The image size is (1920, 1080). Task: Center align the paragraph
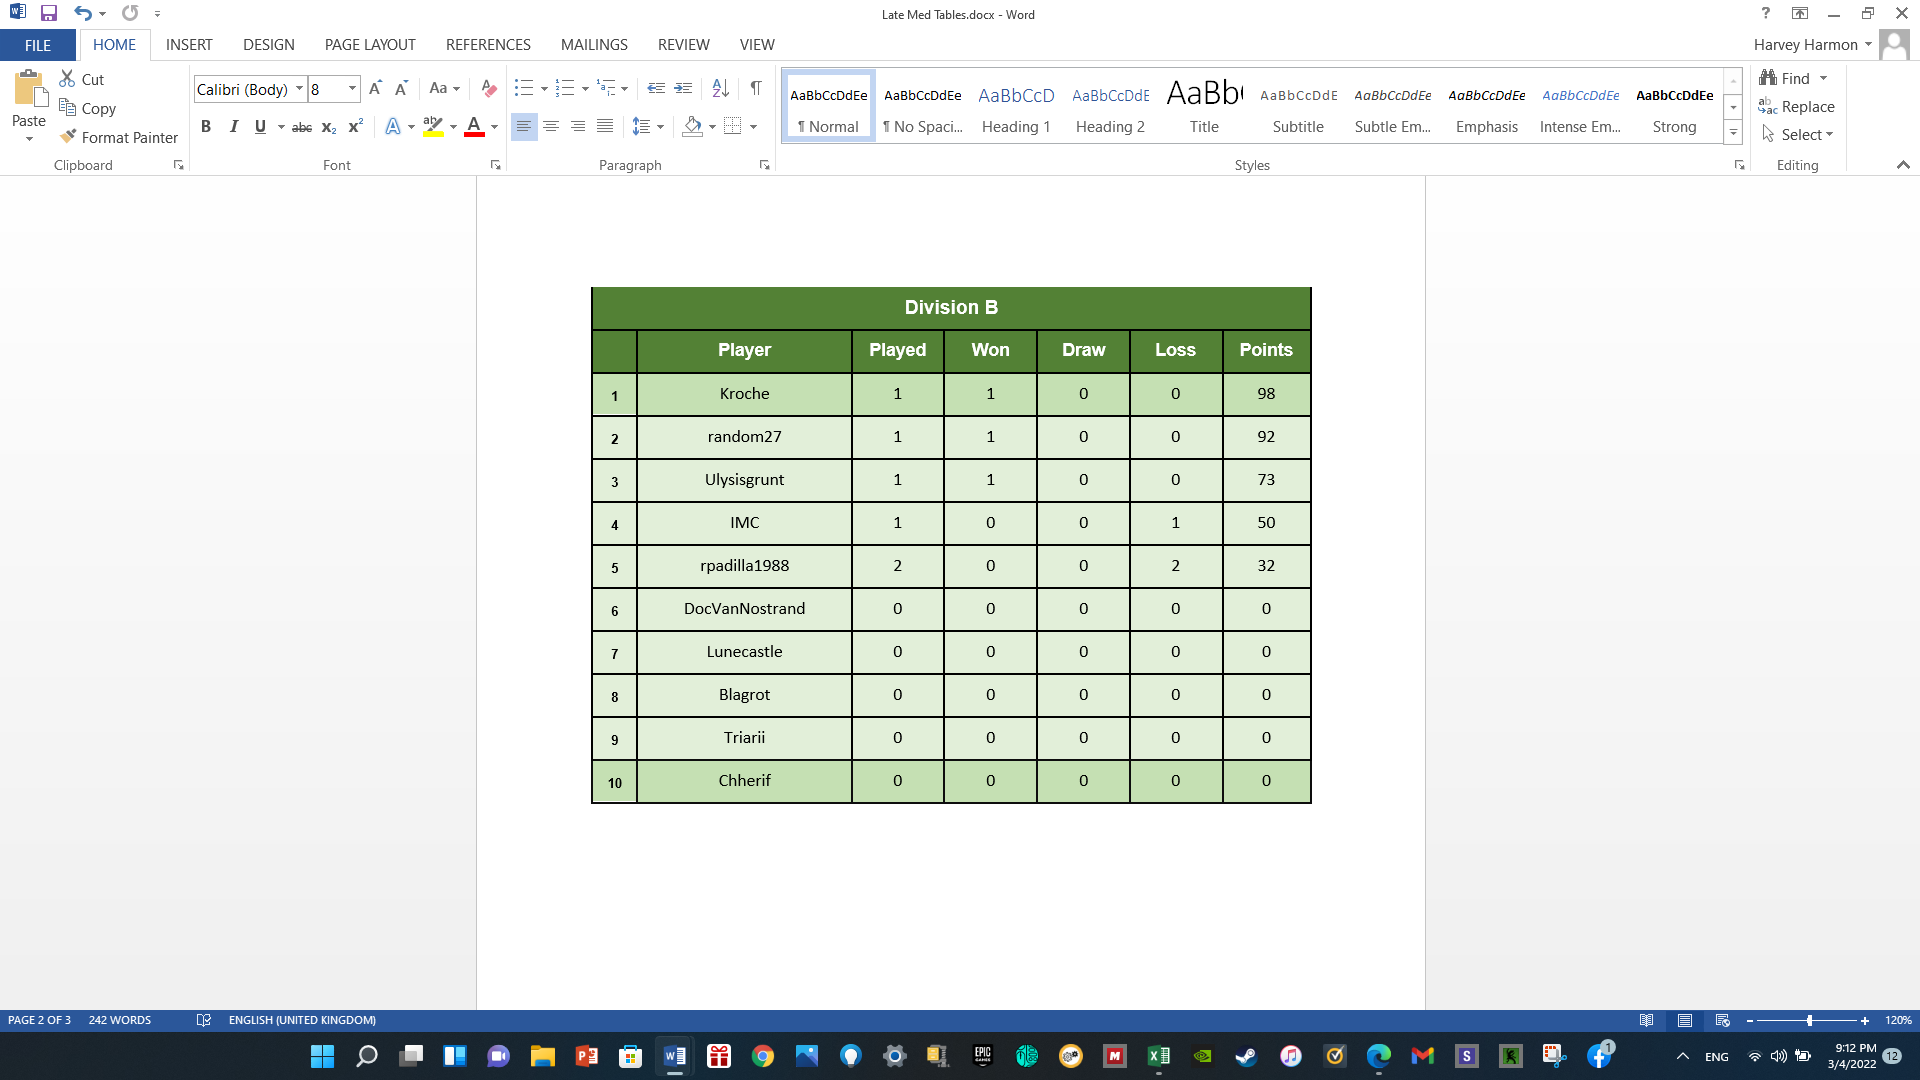(551, 127)
